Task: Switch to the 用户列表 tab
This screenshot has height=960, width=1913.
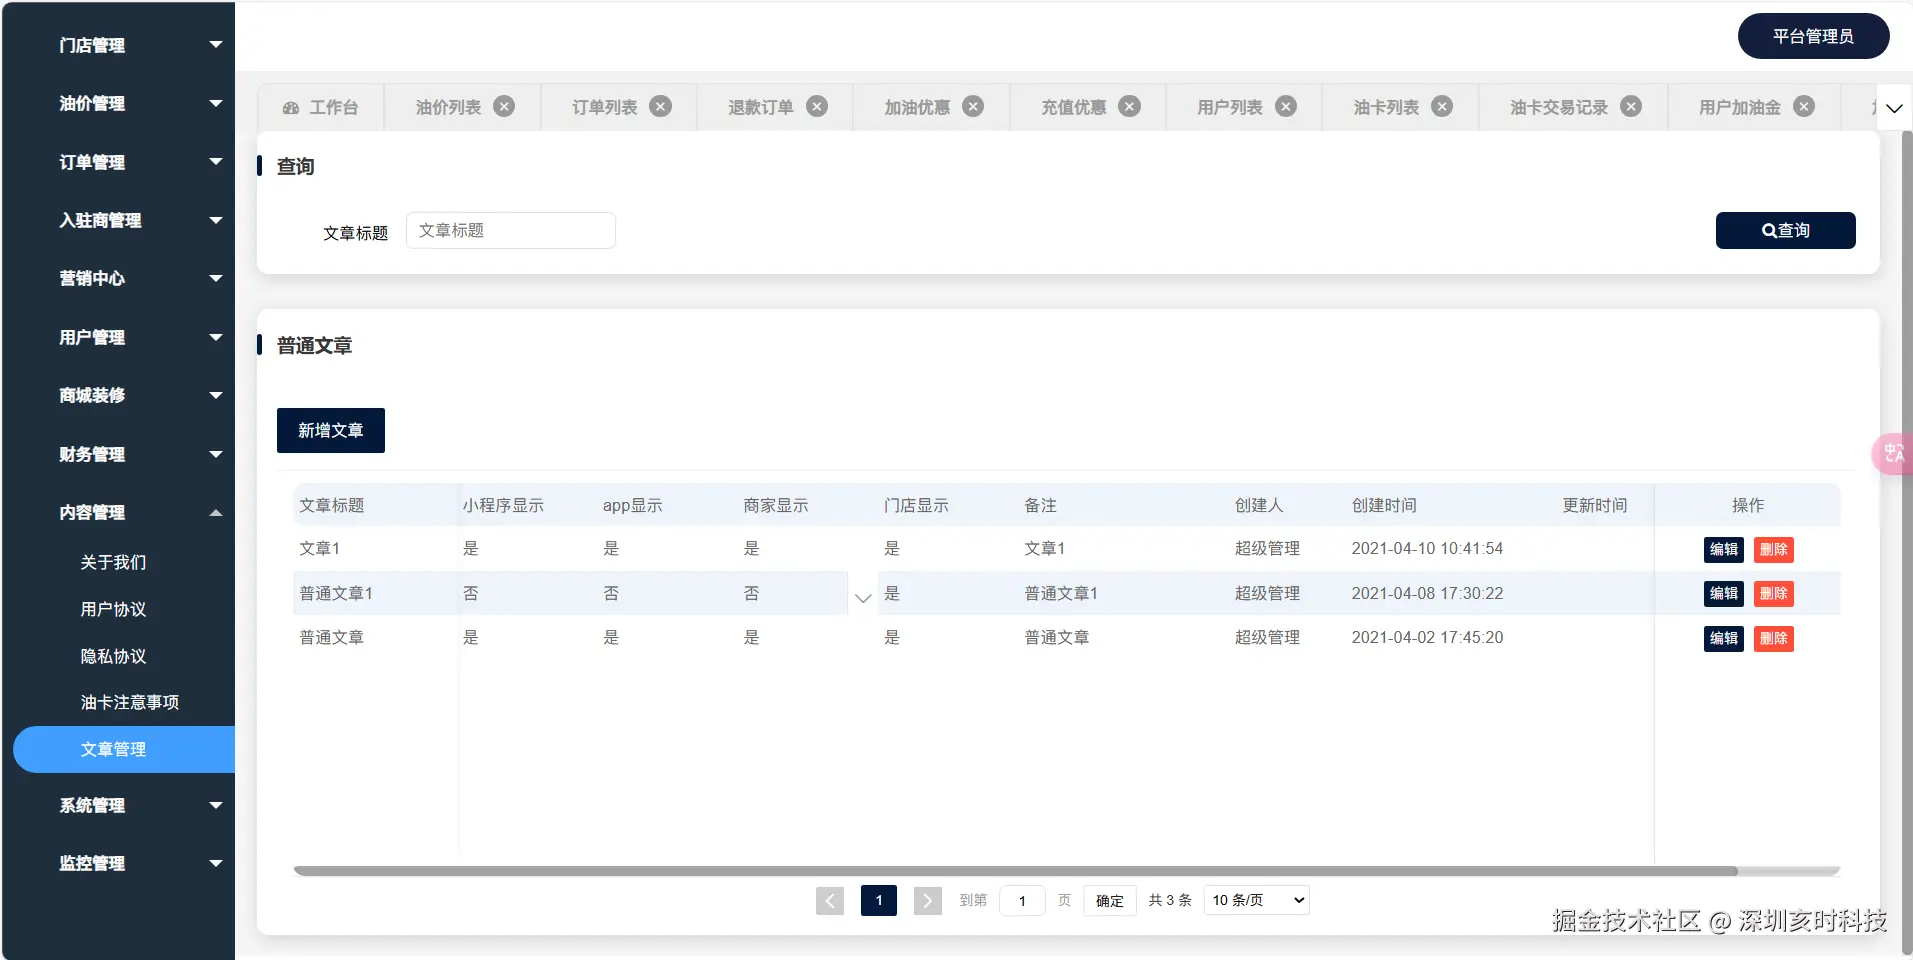Action: pyautogui.click(x=1229, y=107)
